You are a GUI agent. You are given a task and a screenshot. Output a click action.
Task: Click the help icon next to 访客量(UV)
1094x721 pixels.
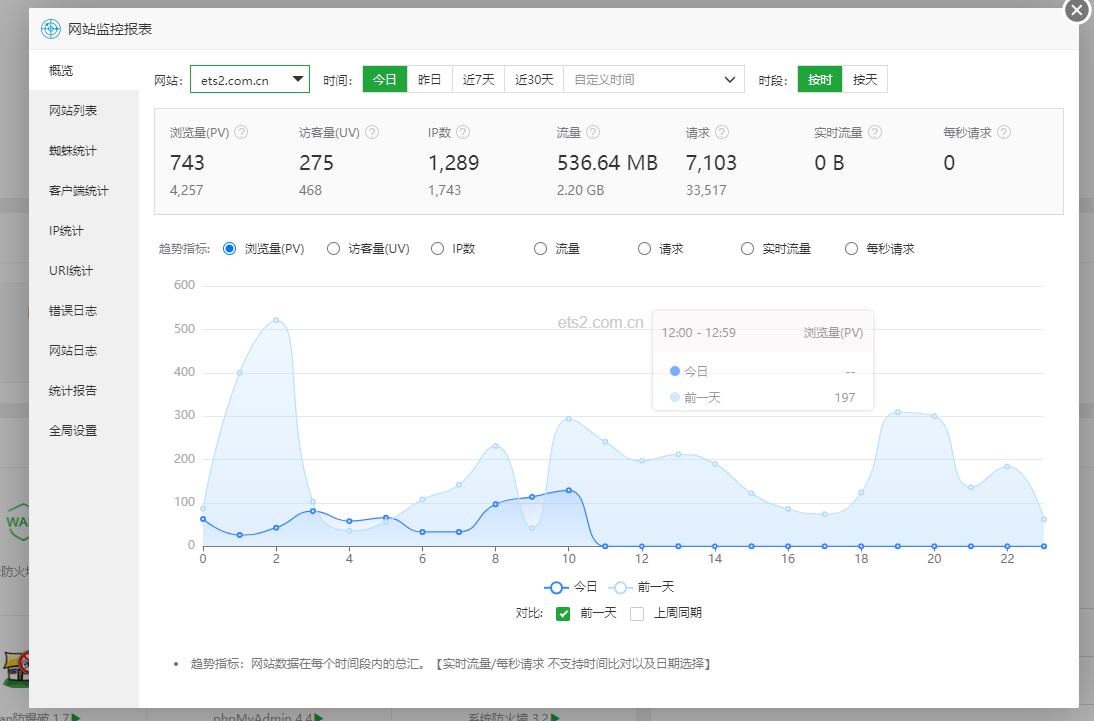coord(372,132)
